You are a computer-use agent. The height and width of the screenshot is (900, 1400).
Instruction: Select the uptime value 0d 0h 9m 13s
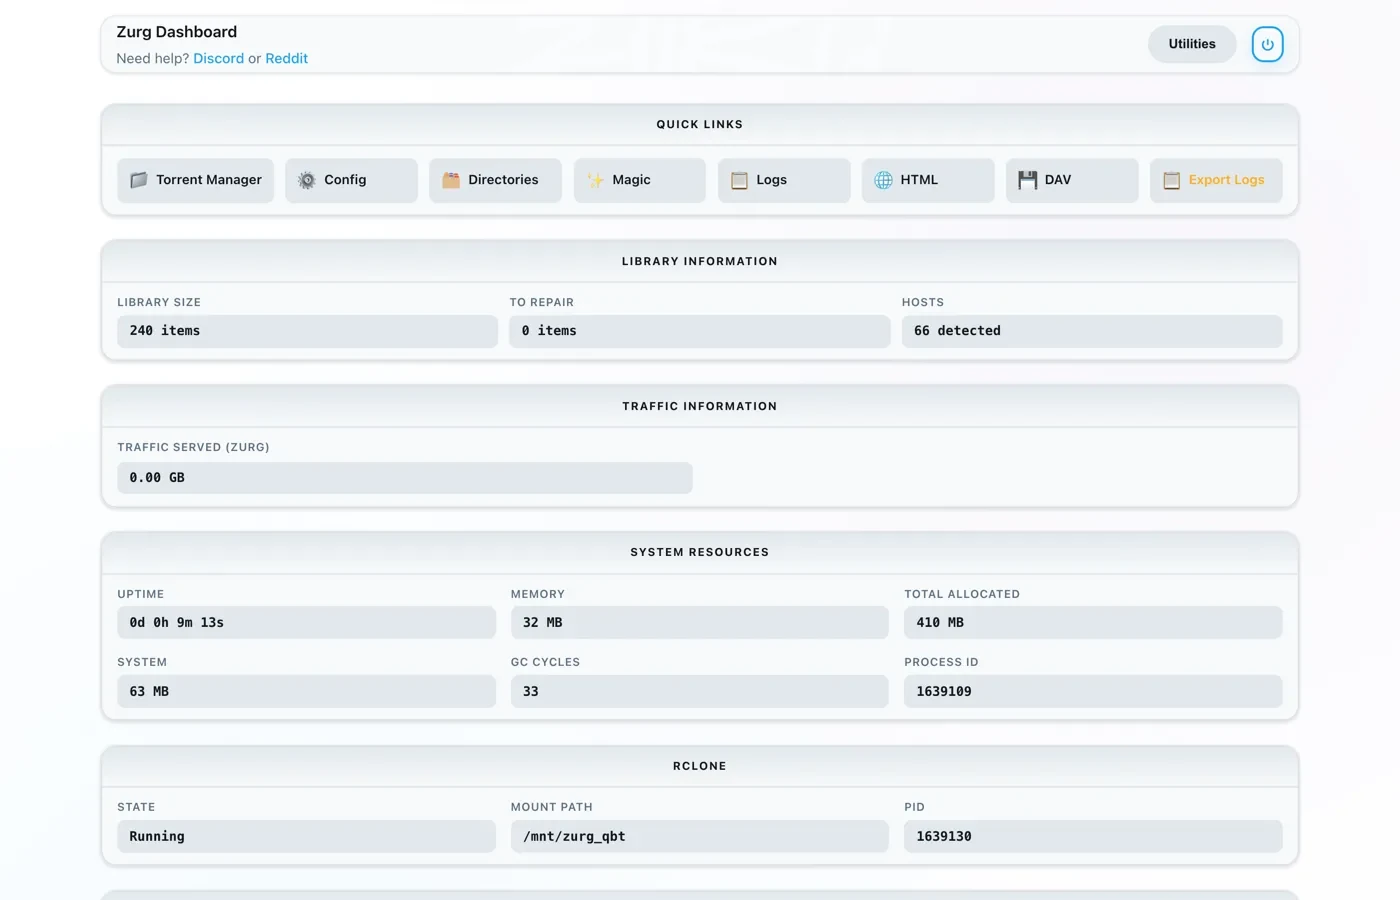point(306,622)
